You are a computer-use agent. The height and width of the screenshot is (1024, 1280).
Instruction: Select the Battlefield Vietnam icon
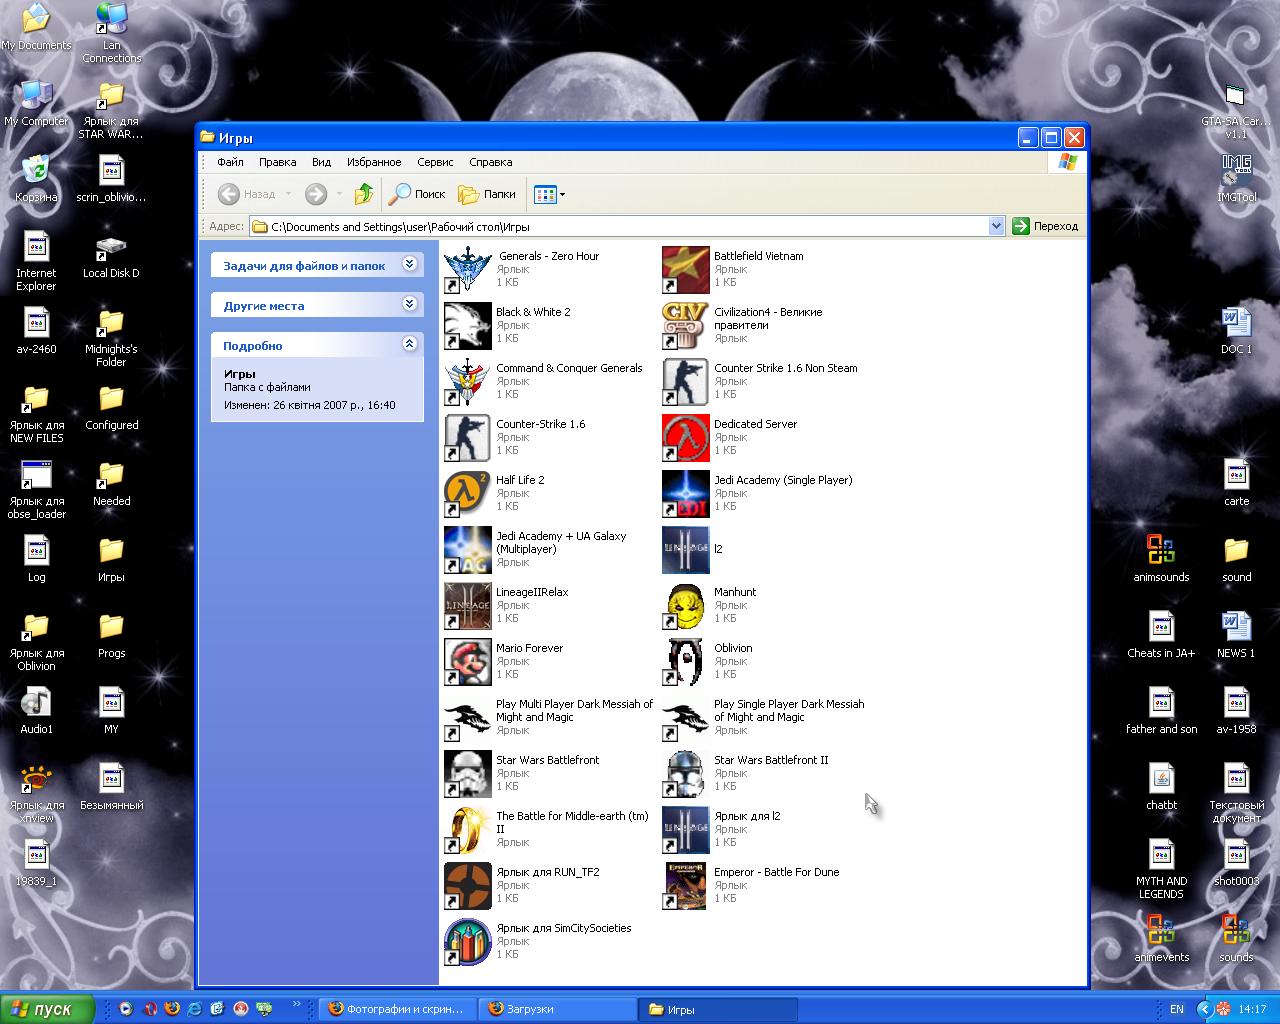pyautogui.click(x=686, y=270)
